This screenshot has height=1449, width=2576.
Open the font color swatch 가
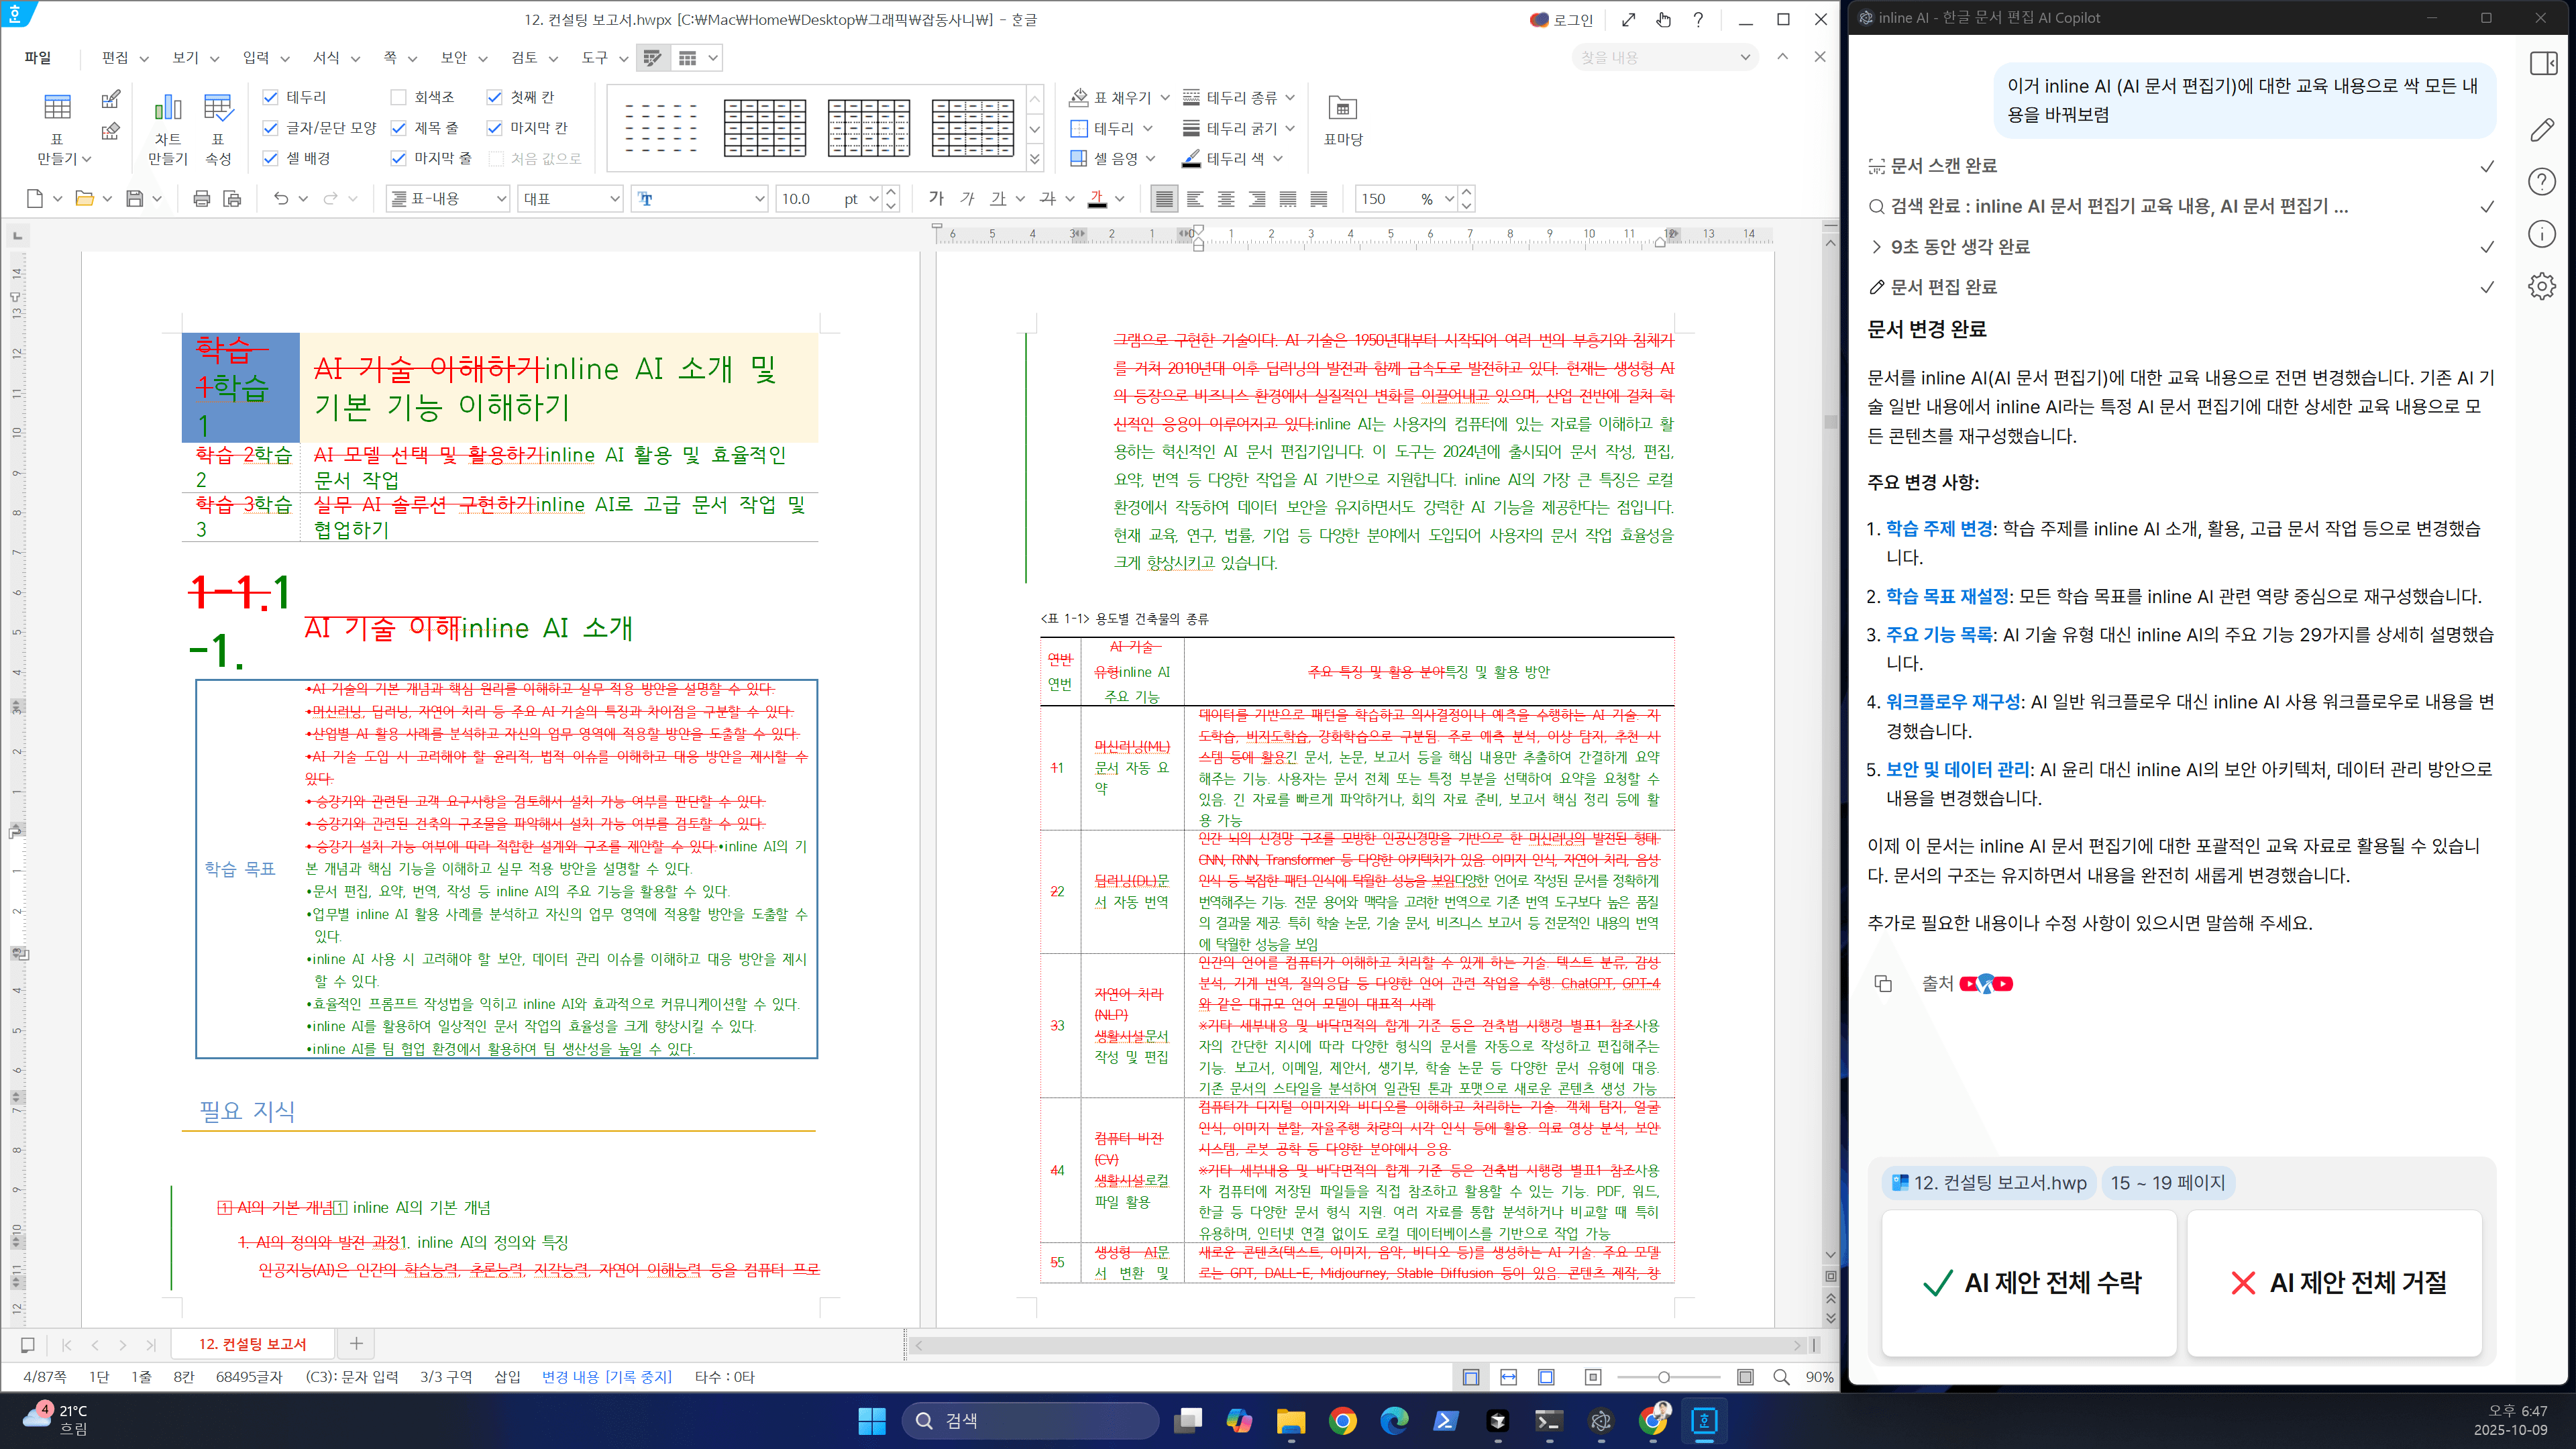(1097, 199)
